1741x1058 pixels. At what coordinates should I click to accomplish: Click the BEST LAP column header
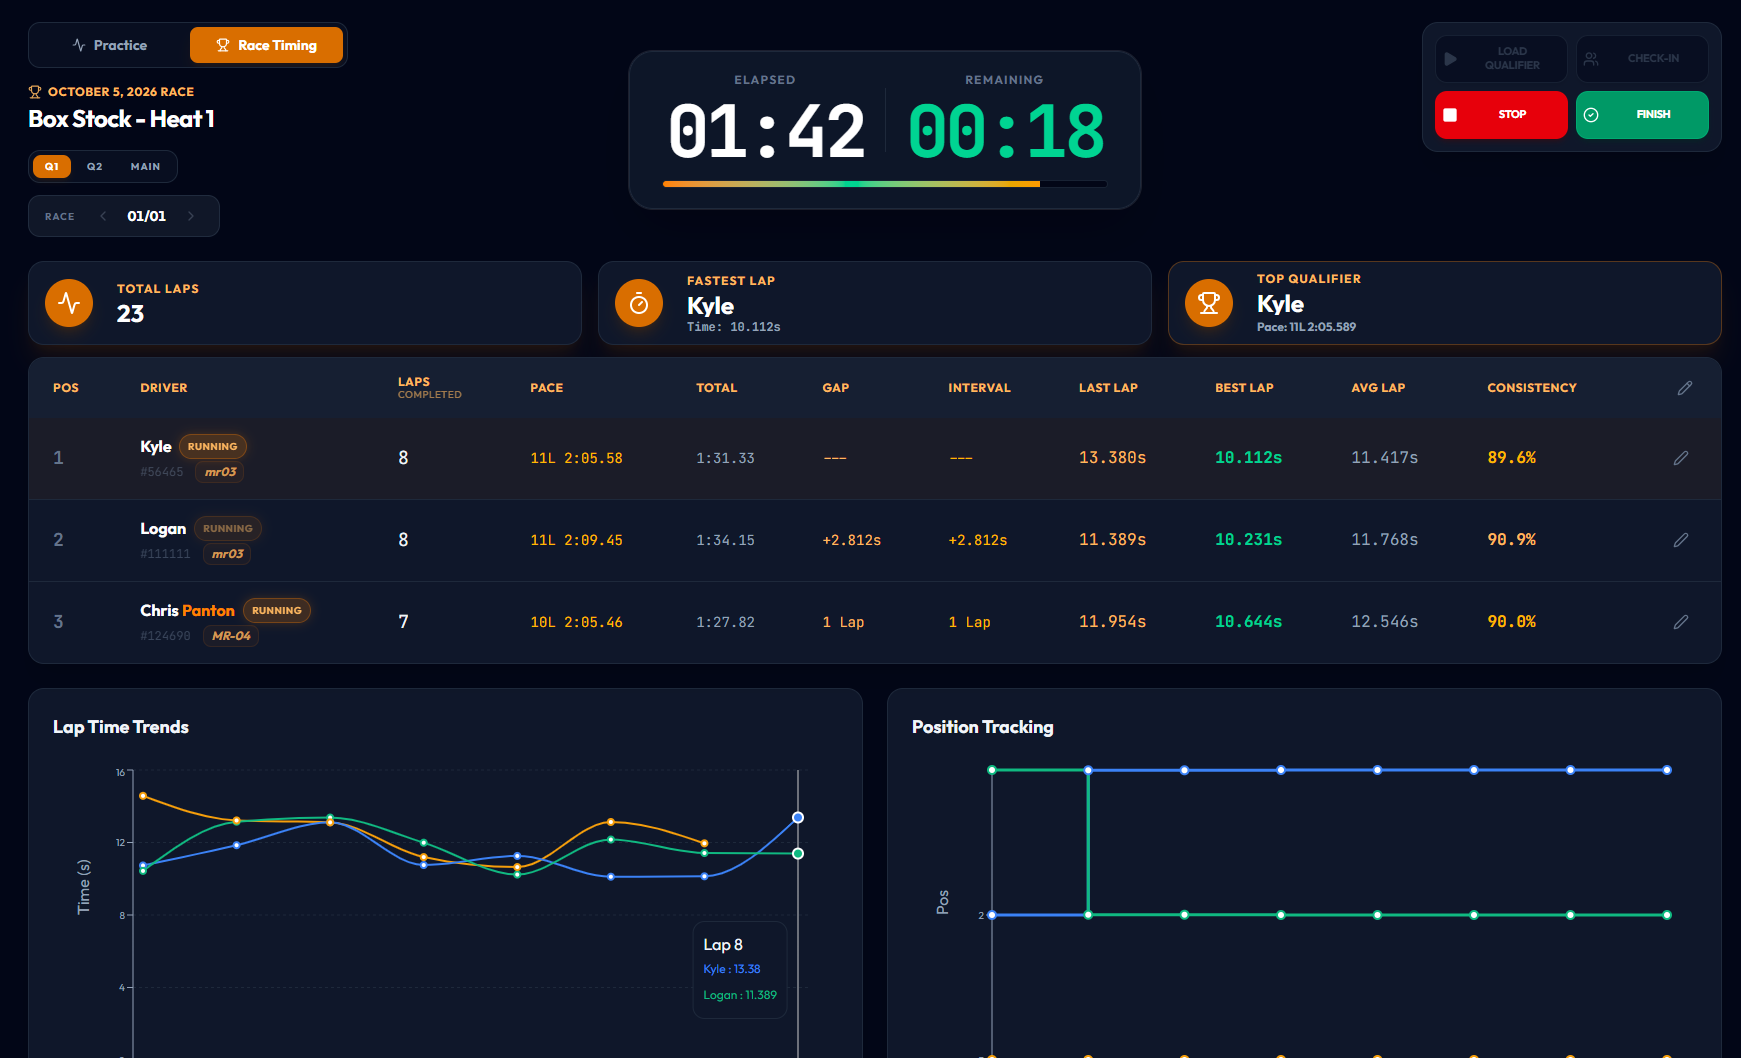[x=1244, y=388]
